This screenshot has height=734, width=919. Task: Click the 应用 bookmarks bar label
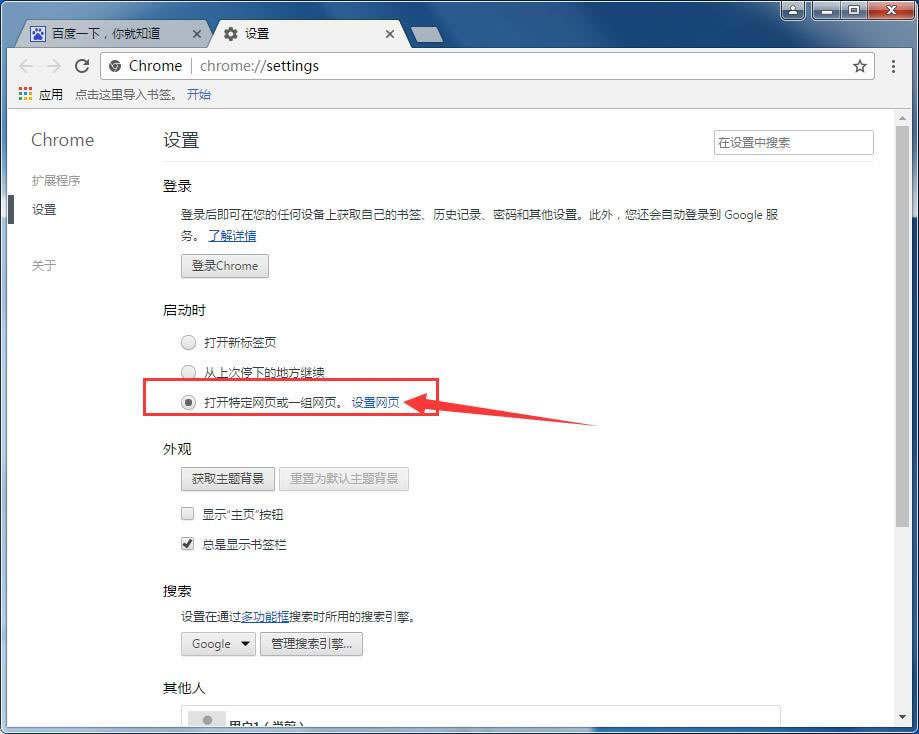coord(51,94)
